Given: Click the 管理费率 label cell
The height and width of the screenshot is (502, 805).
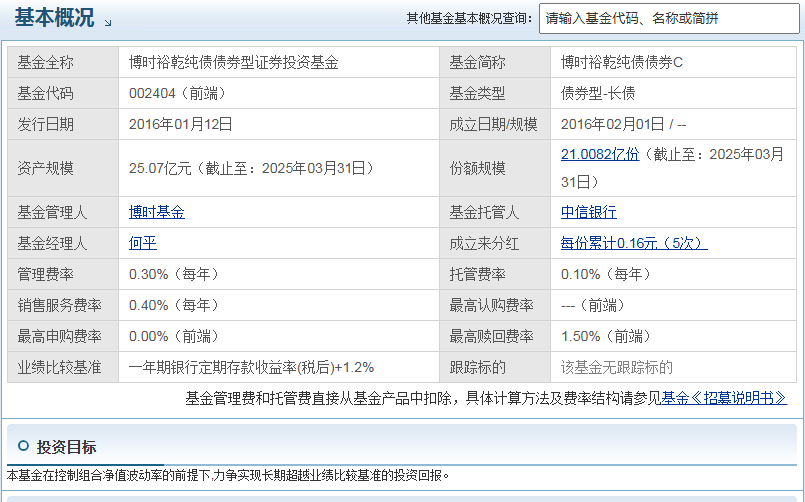Looking at the screenshot, I should click(63, 274).
